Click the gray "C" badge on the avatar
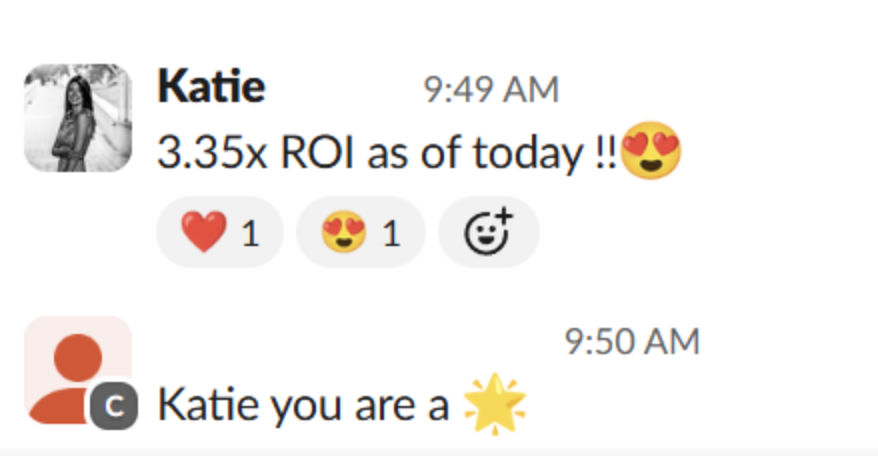The image size is (878, 456). pyautogui.click(x=112, y=406)
